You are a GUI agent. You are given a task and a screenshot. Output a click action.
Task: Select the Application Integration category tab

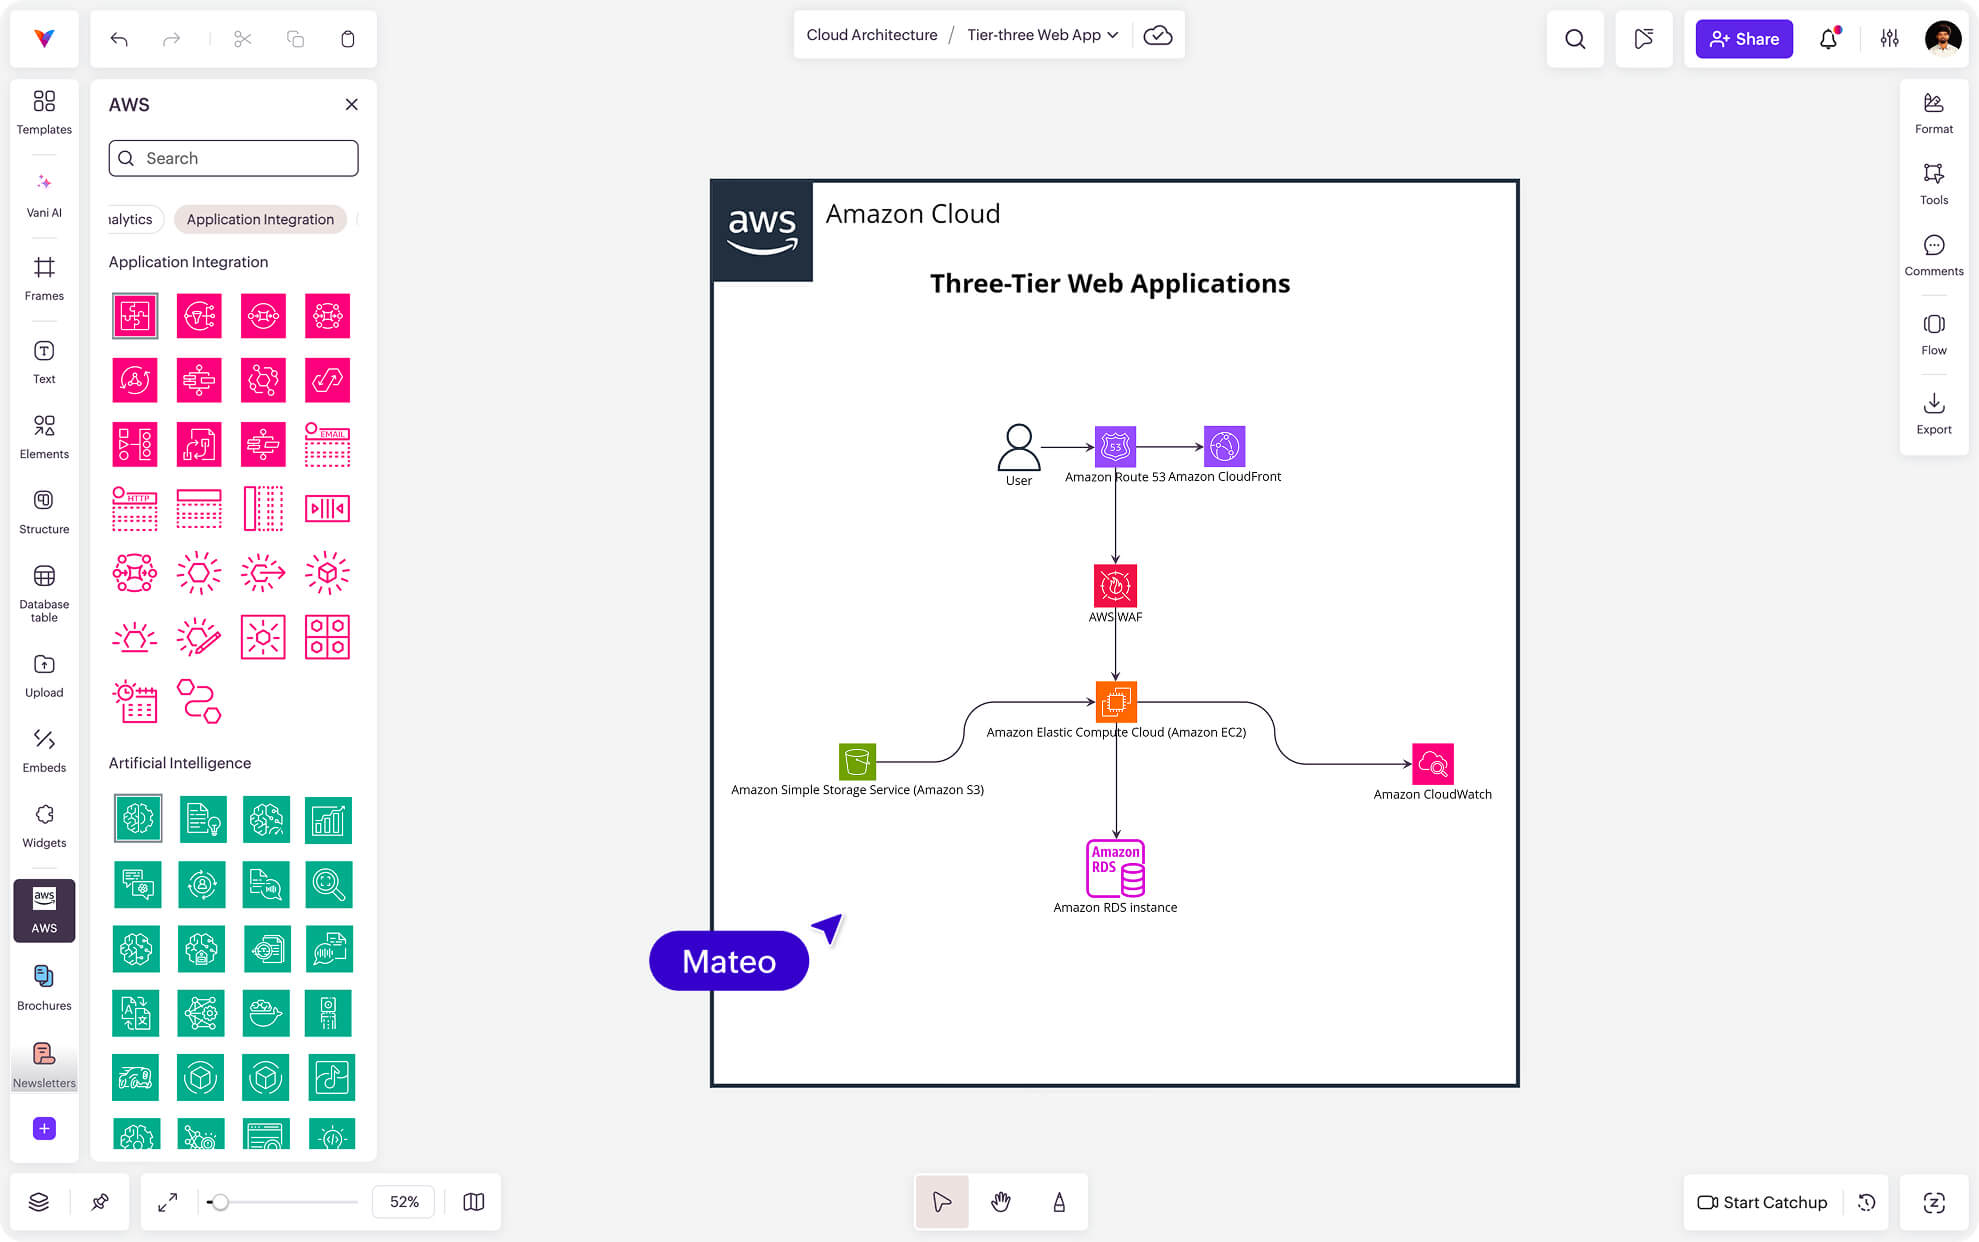260,219
